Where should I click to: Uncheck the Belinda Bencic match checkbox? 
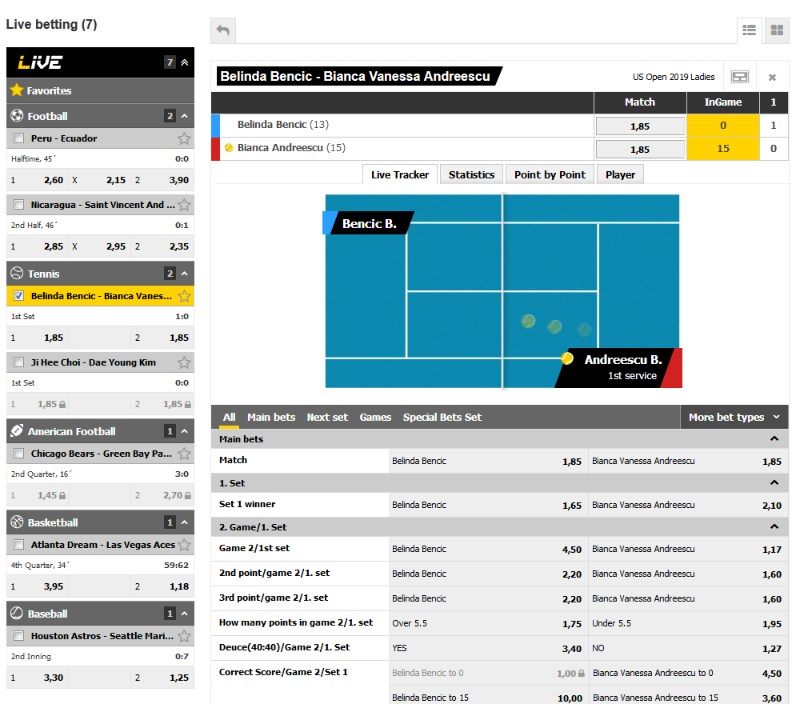[18, 296]
